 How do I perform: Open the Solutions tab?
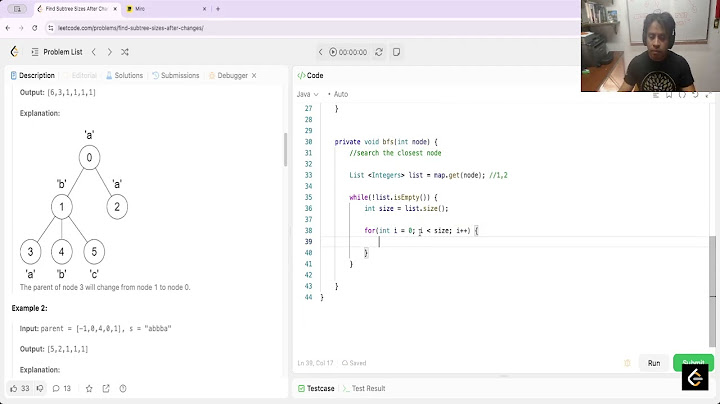[x=124, y=75]
